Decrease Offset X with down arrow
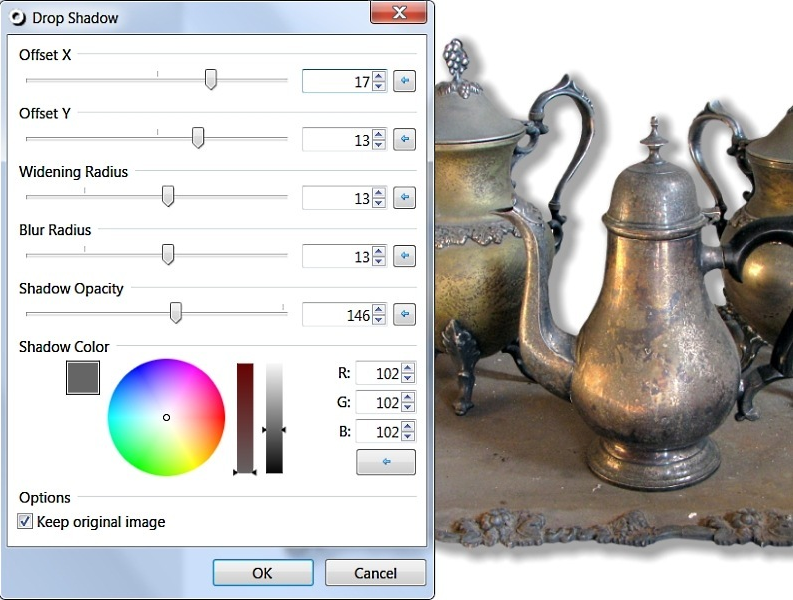 (379, 86)
